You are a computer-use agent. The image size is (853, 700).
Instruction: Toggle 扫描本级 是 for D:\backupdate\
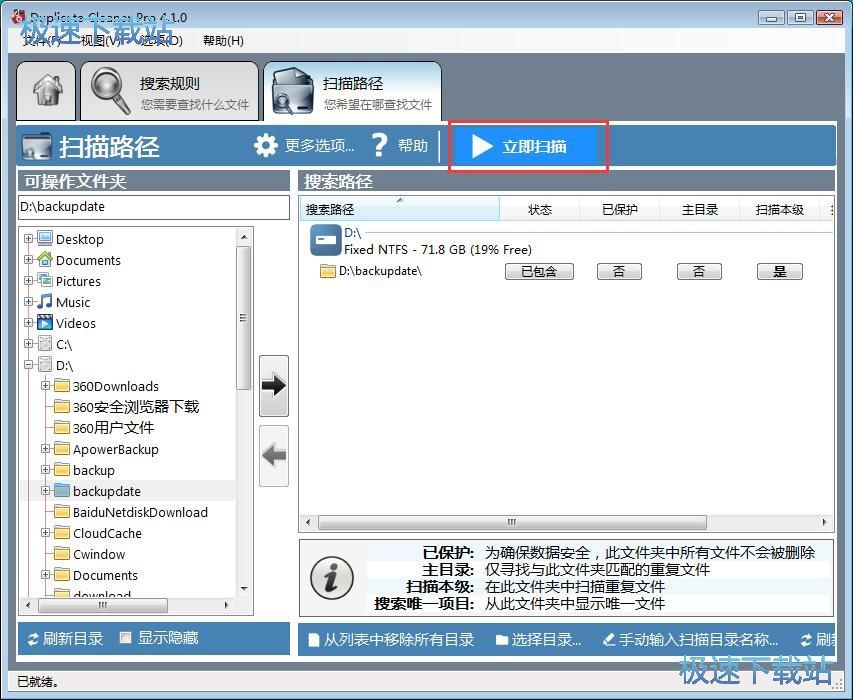point(780,271)
